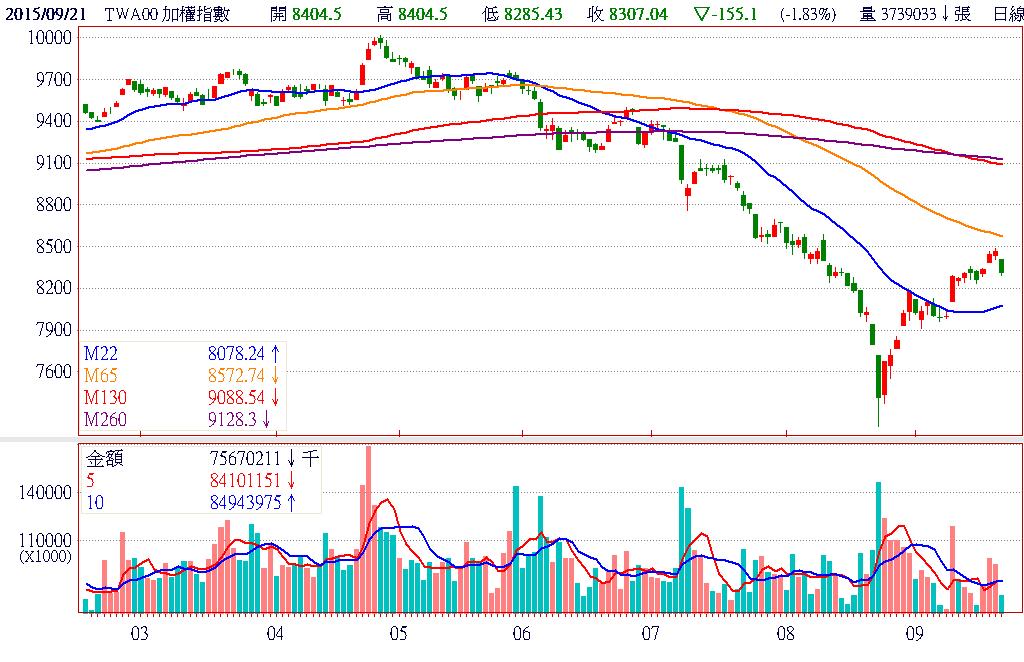The height and width of the screenshot is (662, 1024).
Task: Select the M130 red moving average label
Action: (x=104, y=397)
